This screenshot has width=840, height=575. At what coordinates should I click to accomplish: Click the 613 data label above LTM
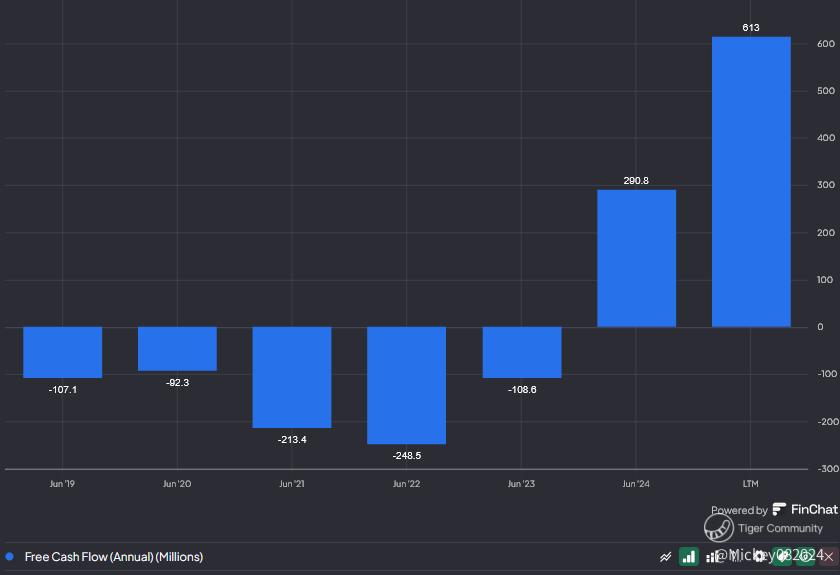tap(751, 28)
